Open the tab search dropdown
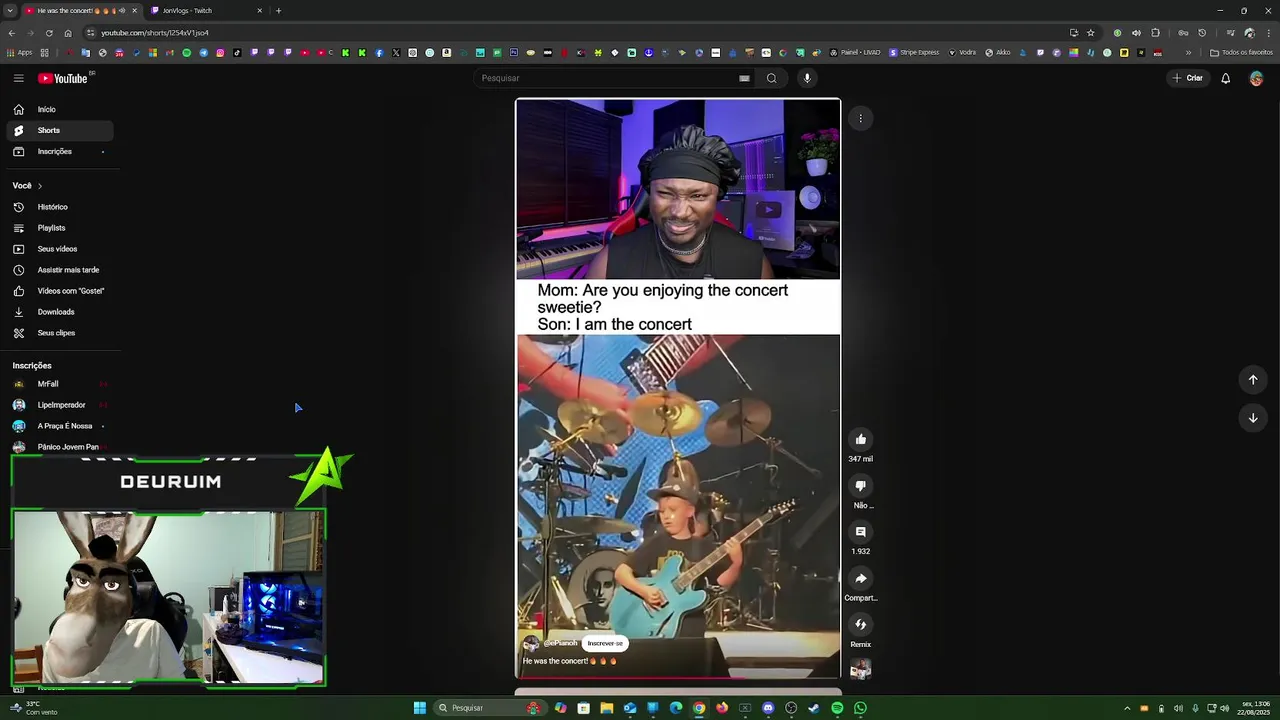This screenshot has height=720, width=1280. tap(9, 11)
